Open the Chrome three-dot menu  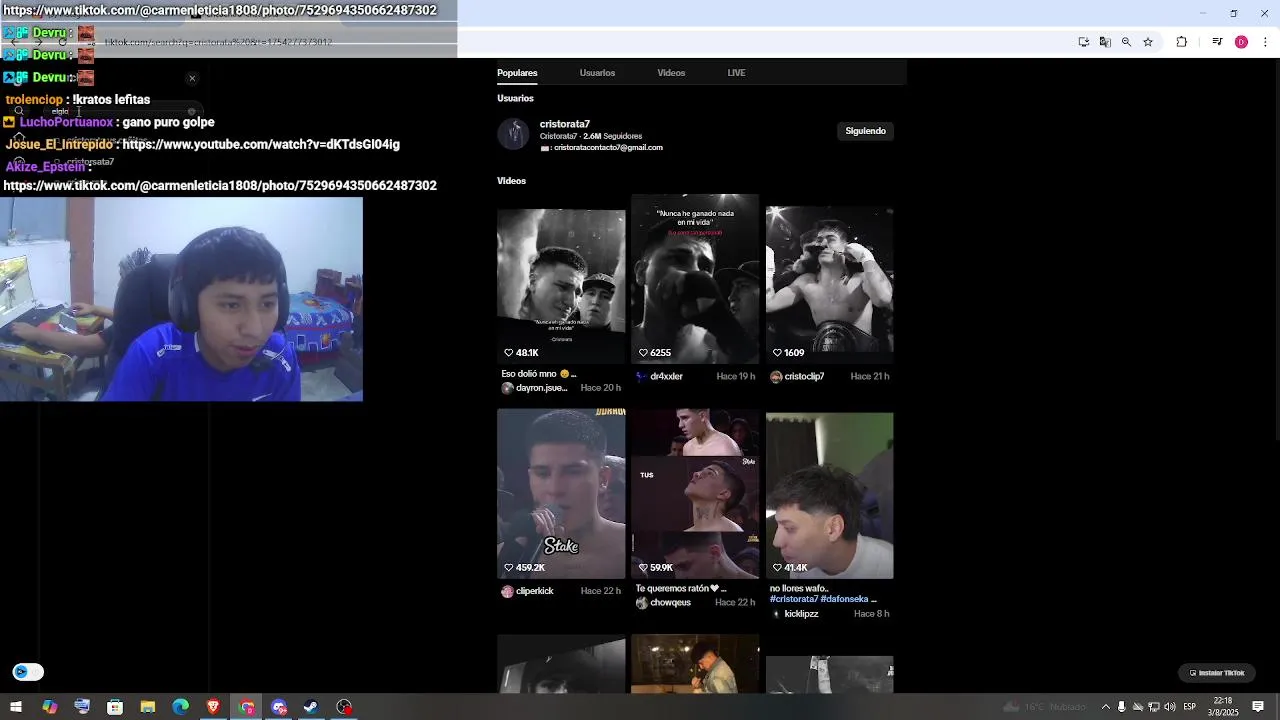[x=1266, y=42]
